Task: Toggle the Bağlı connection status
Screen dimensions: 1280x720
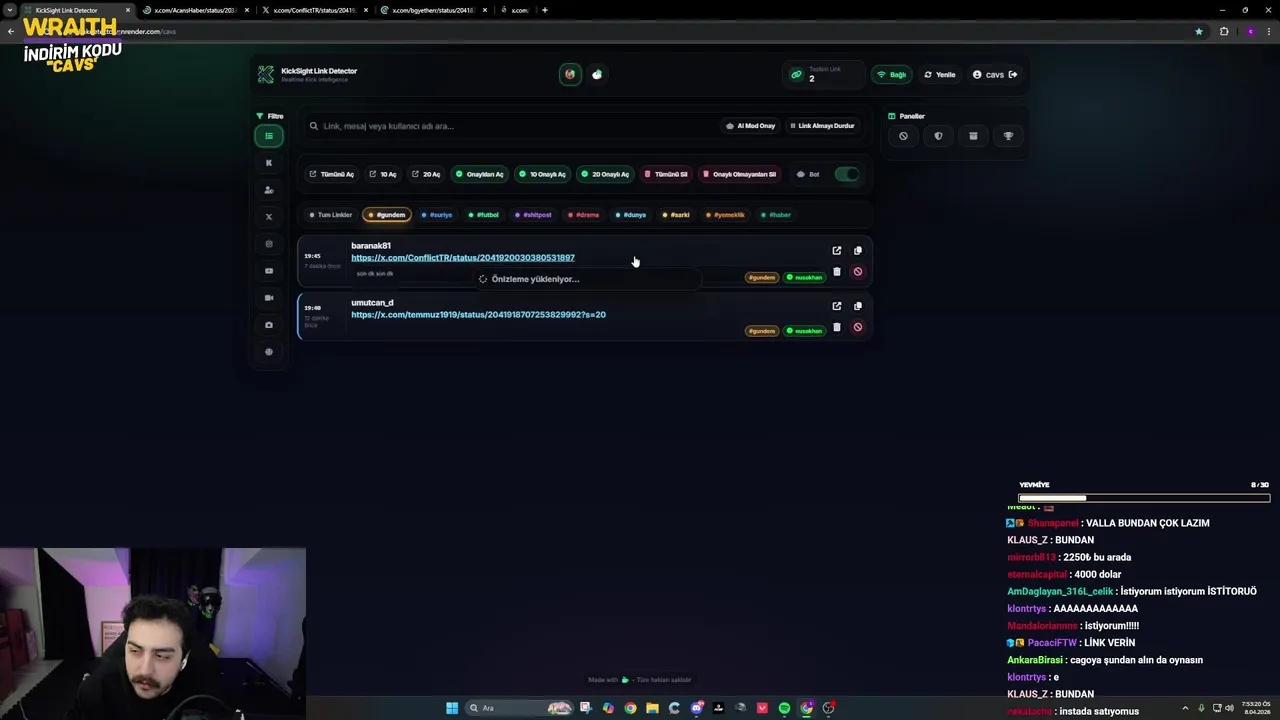Action: tap(892, 75)
